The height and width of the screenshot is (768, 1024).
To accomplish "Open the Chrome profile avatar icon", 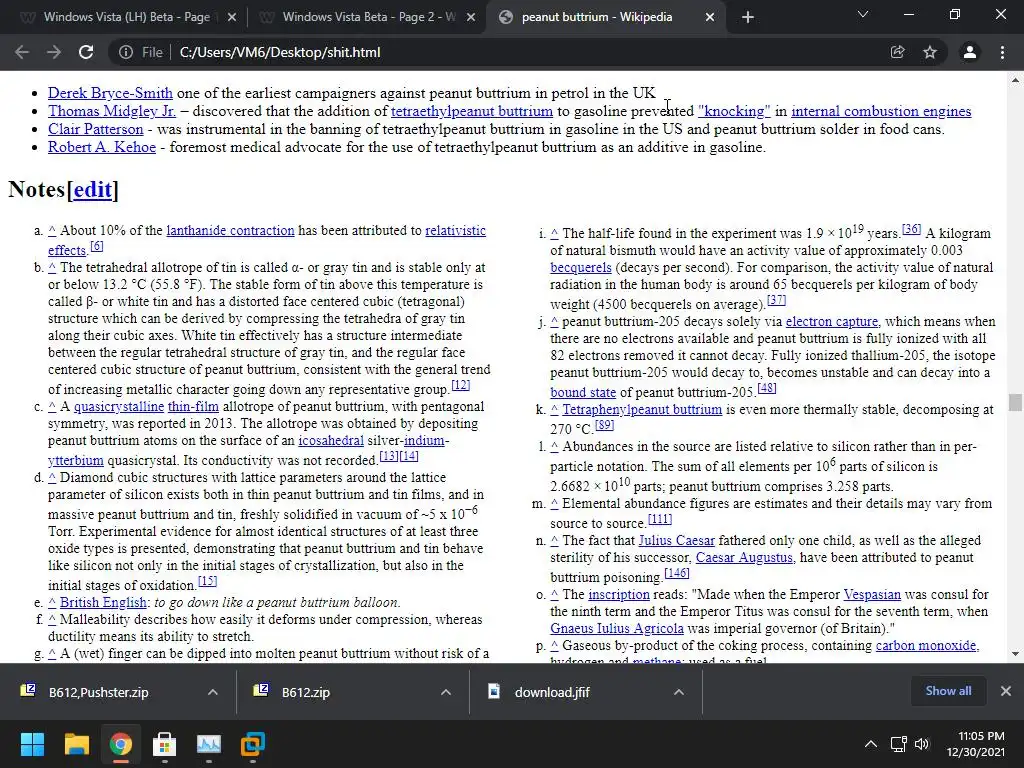I will click(x=970, y=52).
